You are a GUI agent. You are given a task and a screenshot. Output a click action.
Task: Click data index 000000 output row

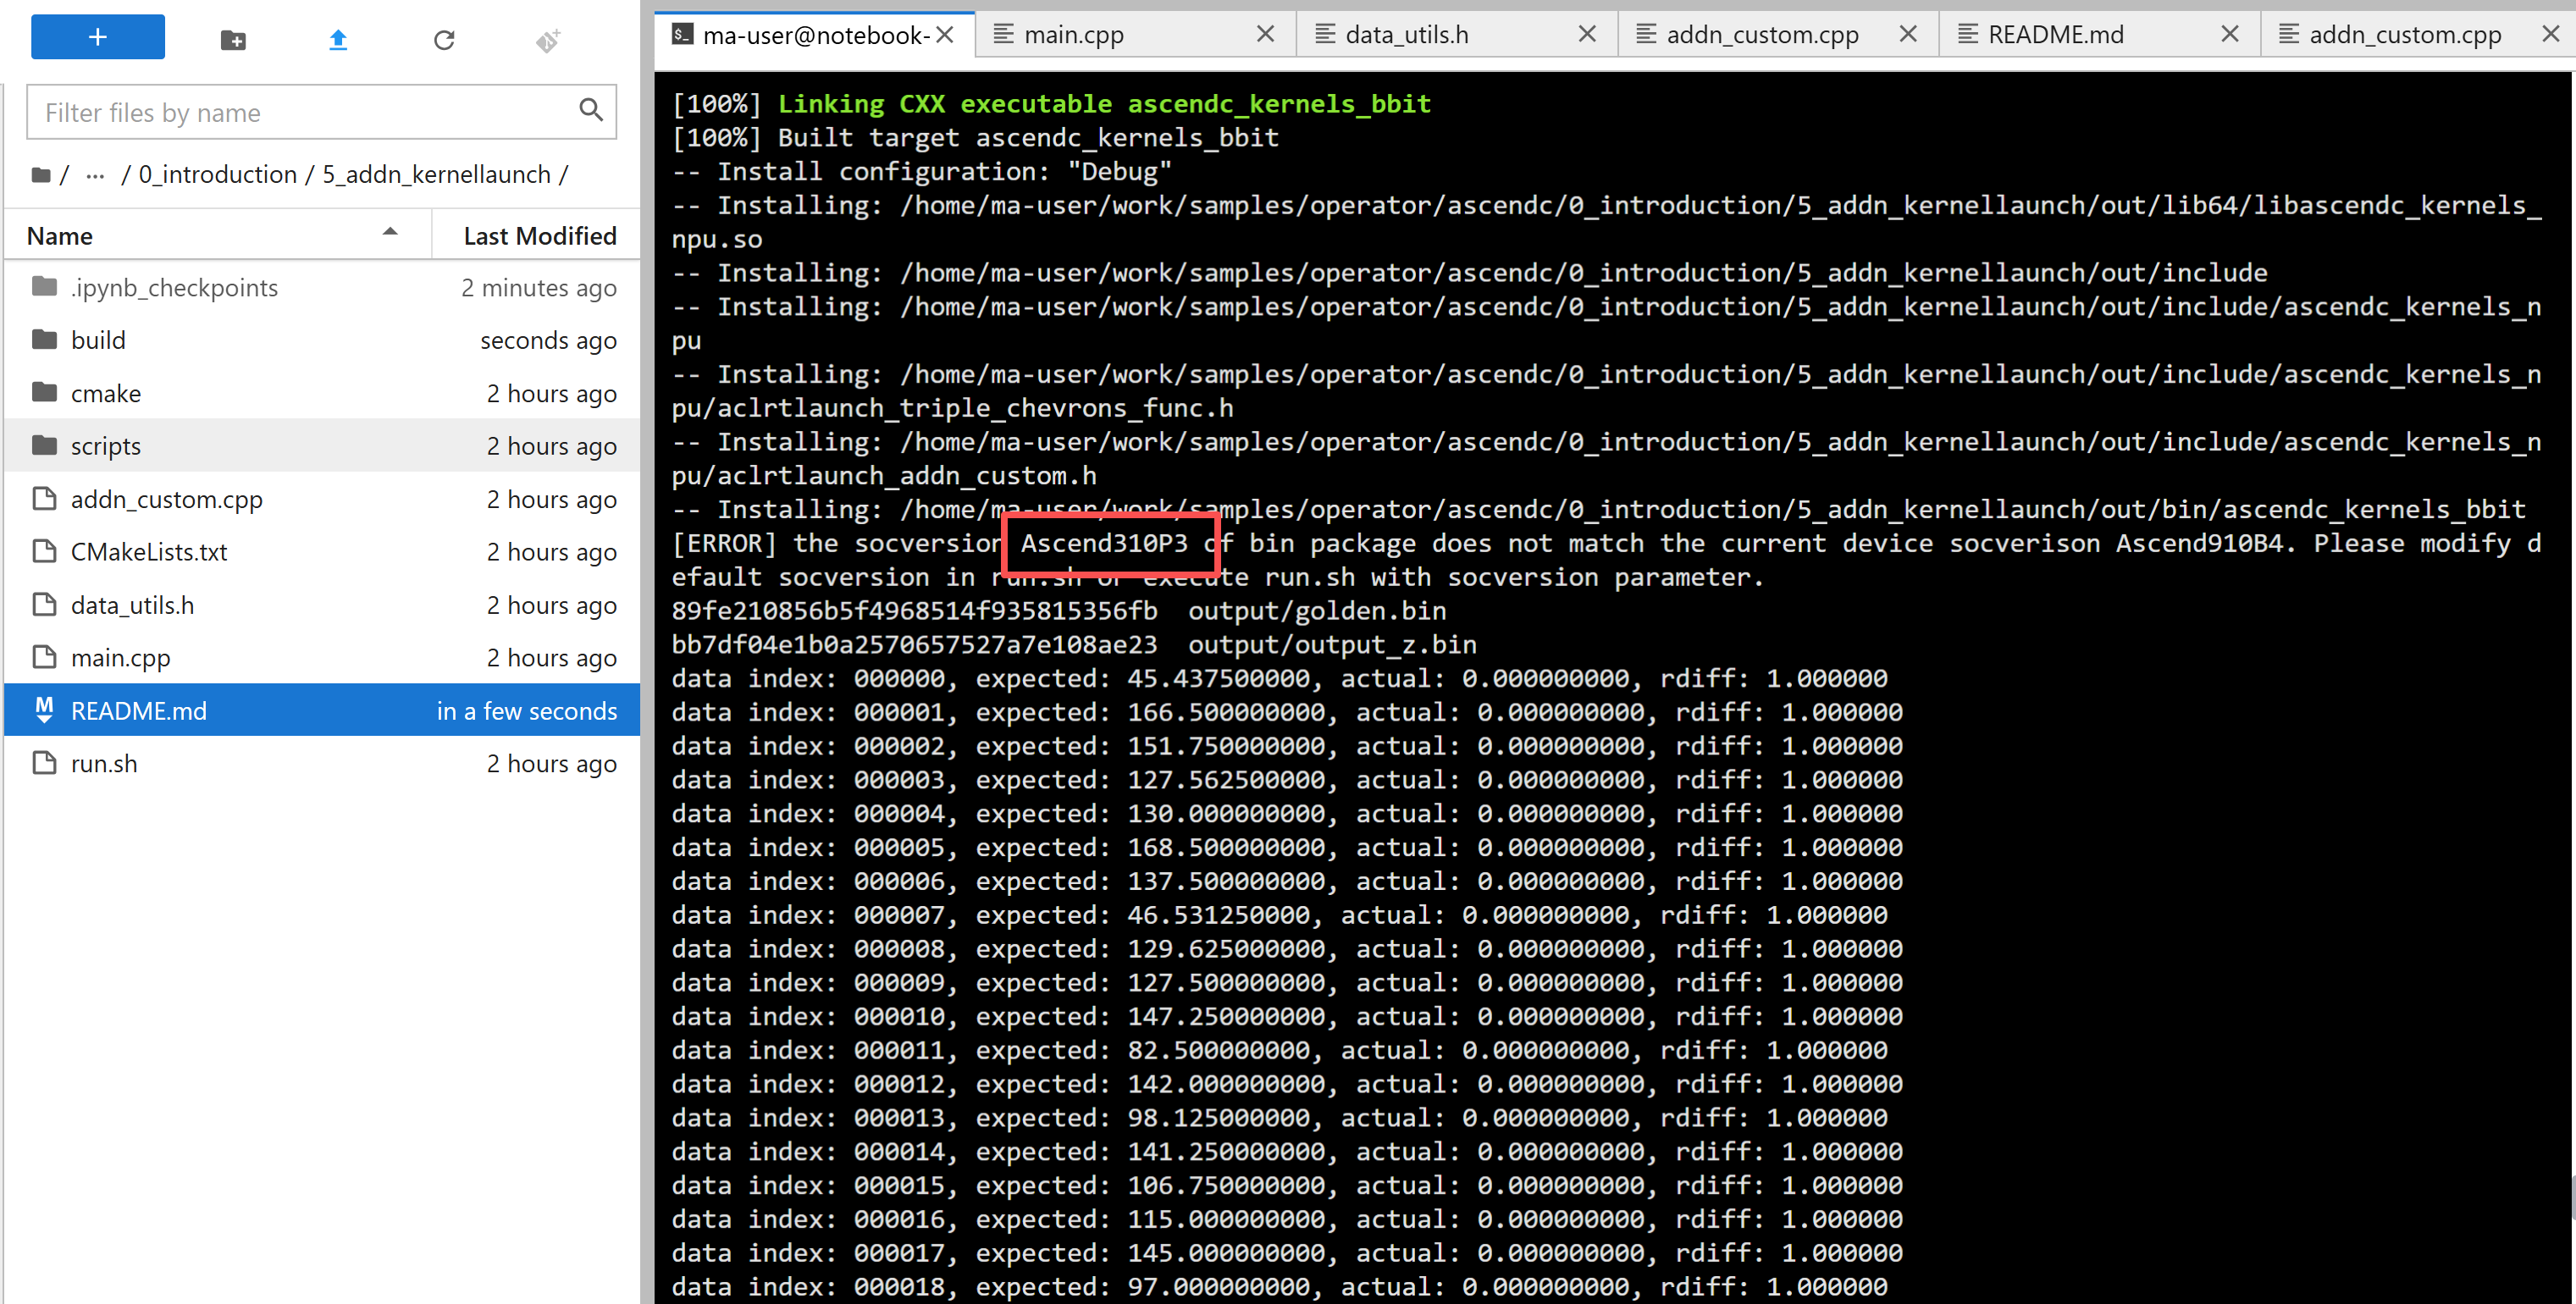[1280, 679]
